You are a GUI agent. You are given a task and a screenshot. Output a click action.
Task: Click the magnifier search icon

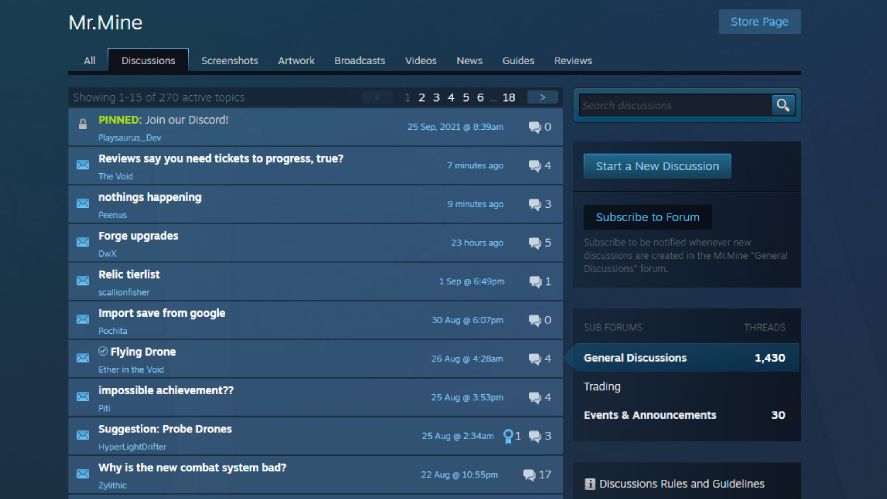[783, 105]
